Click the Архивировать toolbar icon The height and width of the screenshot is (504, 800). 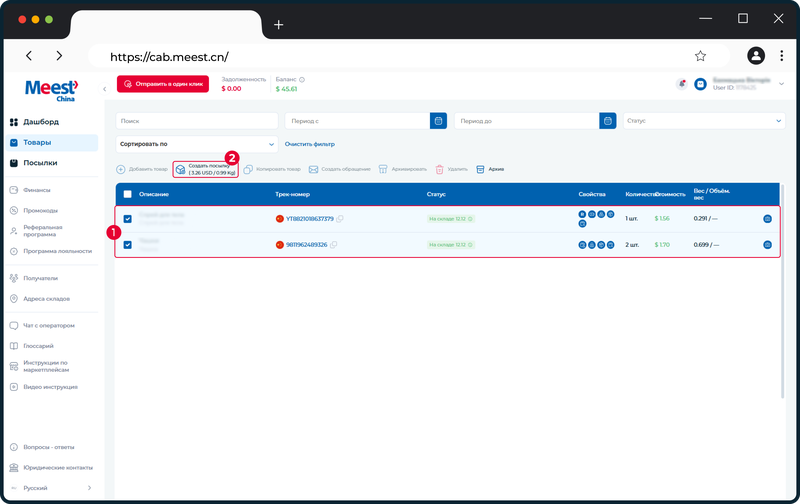pyautogui.click(x=383, y=169)
